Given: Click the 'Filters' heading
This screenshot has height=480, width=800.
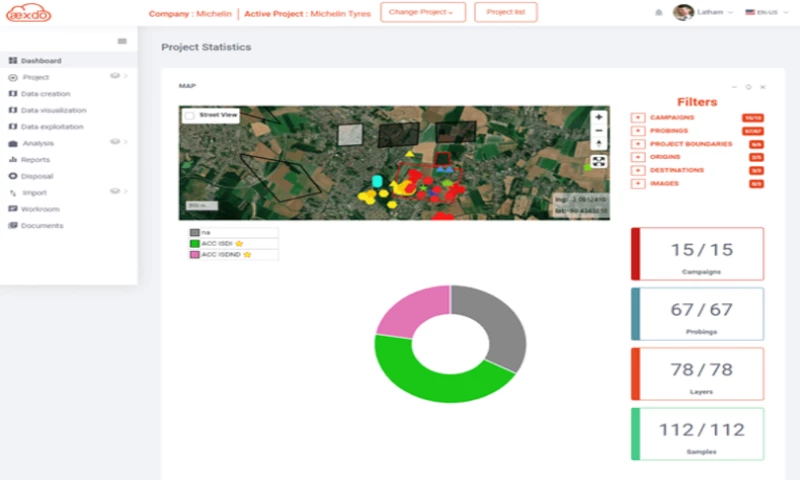Looking at the screenshot, I should tap(697, 102).
